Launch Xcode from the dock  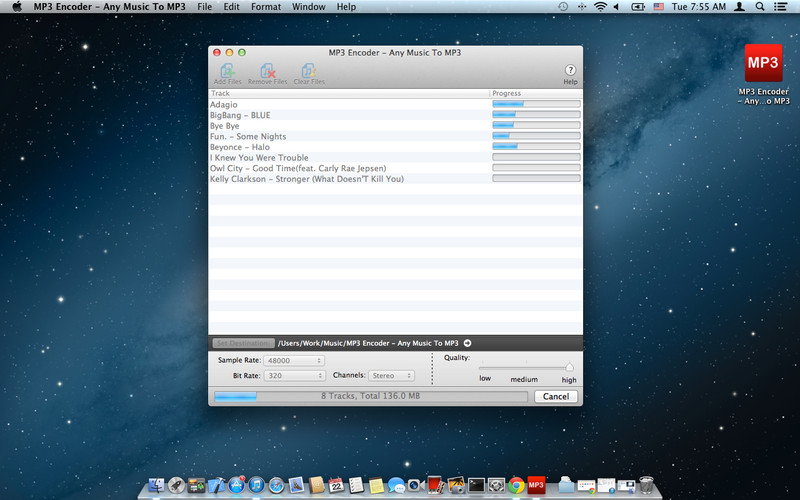216,485
